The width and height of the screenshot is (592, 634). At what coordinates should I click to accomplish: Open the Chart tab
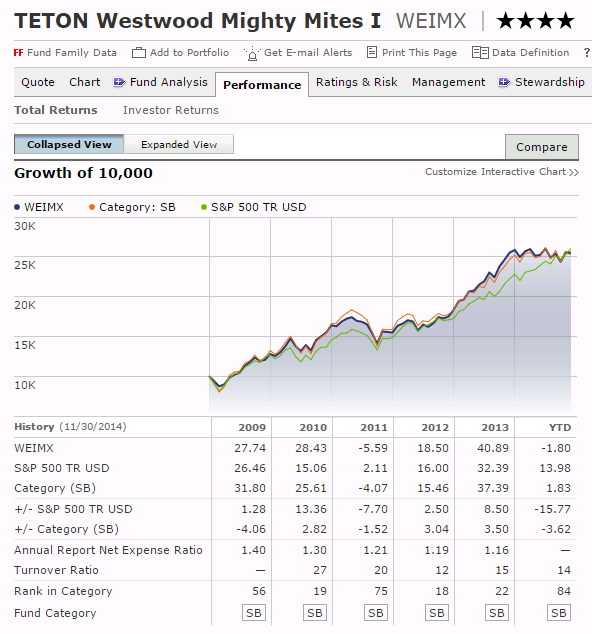click(x=85, y=82)
